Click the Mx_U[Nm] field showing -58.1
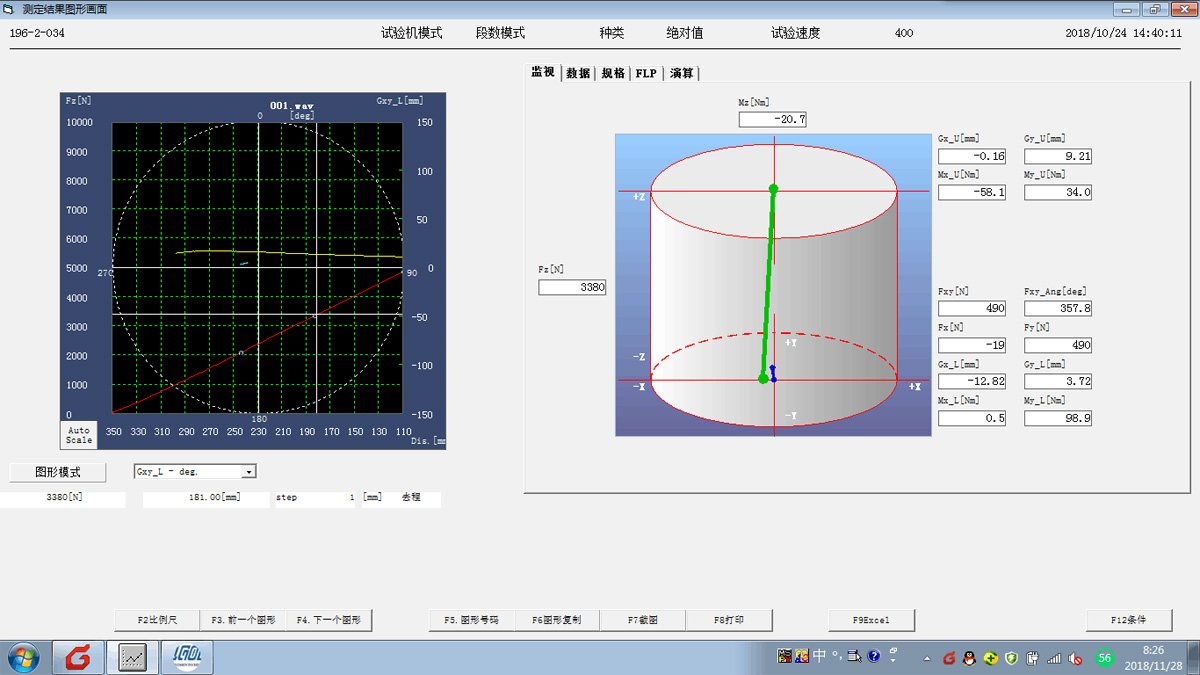 coord(972,192)
